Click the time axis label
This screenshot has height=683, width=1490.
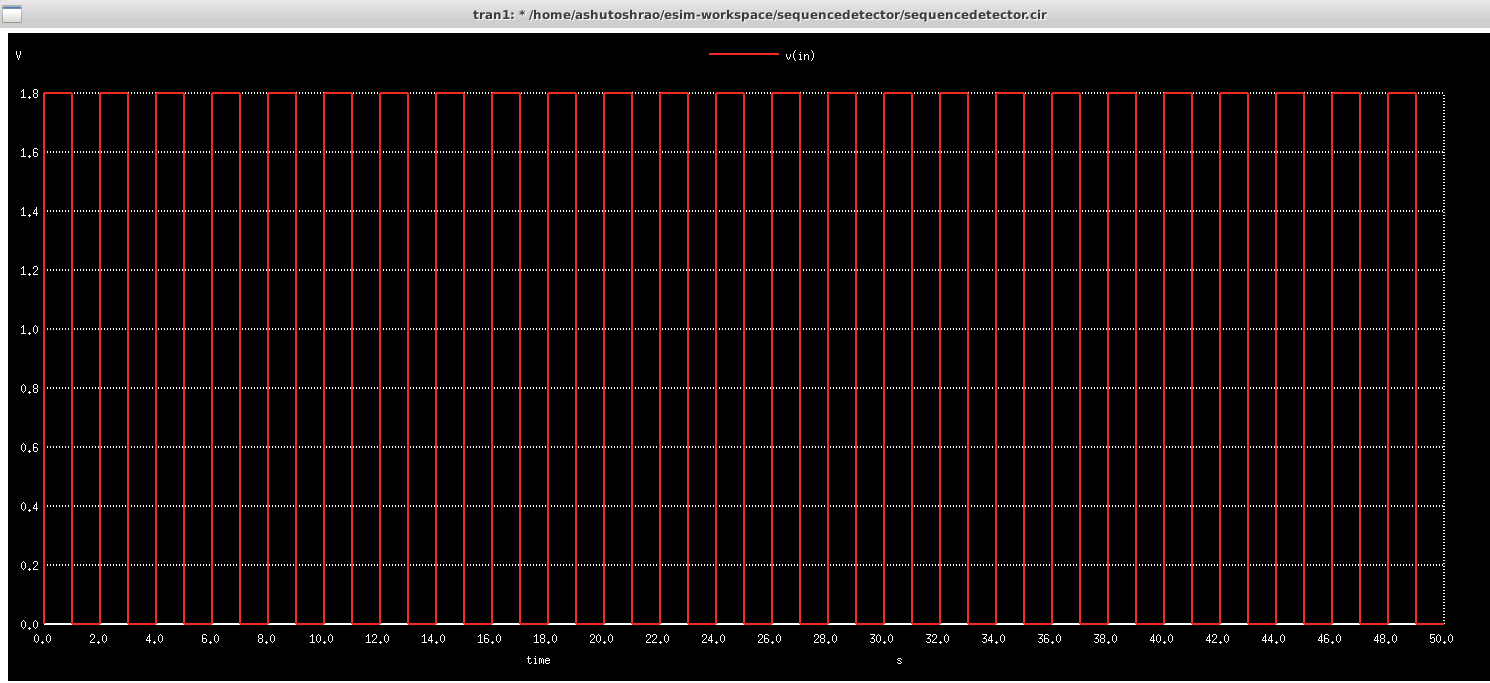coord(538,660)
